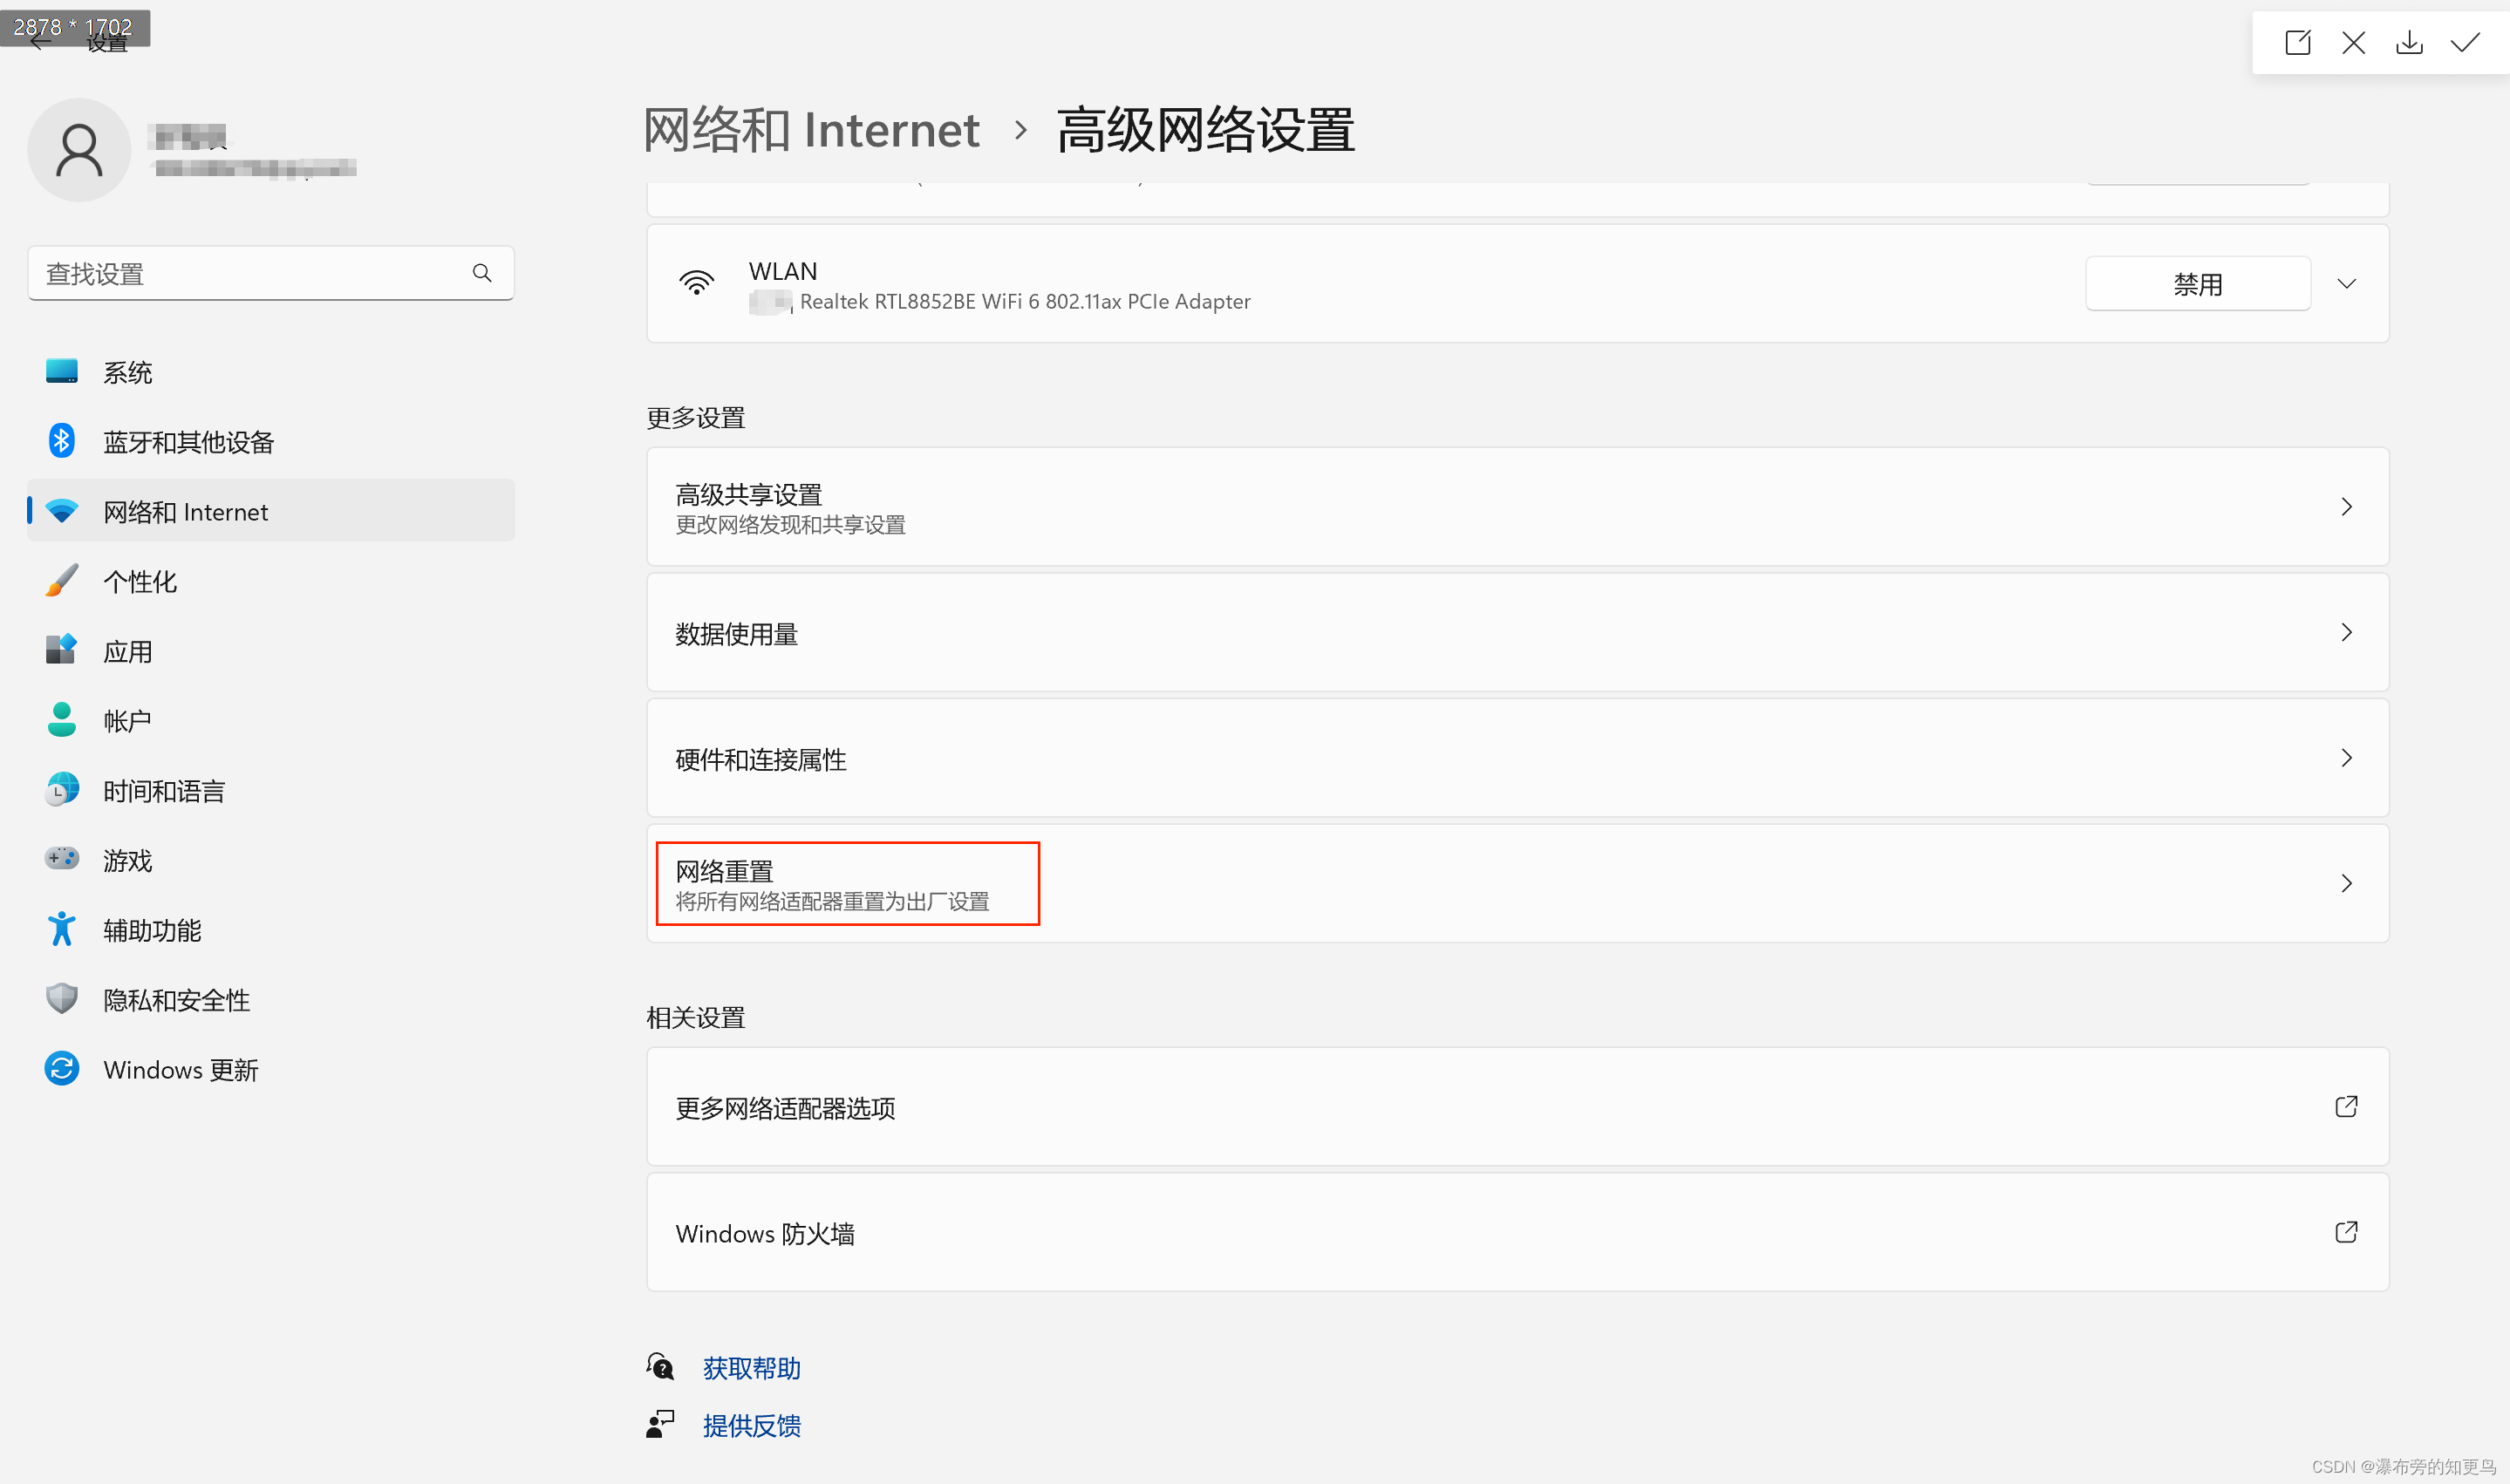Click the Windows Update sync icon
This screenshot has width=2510, height=1484.
(62, 1069)
